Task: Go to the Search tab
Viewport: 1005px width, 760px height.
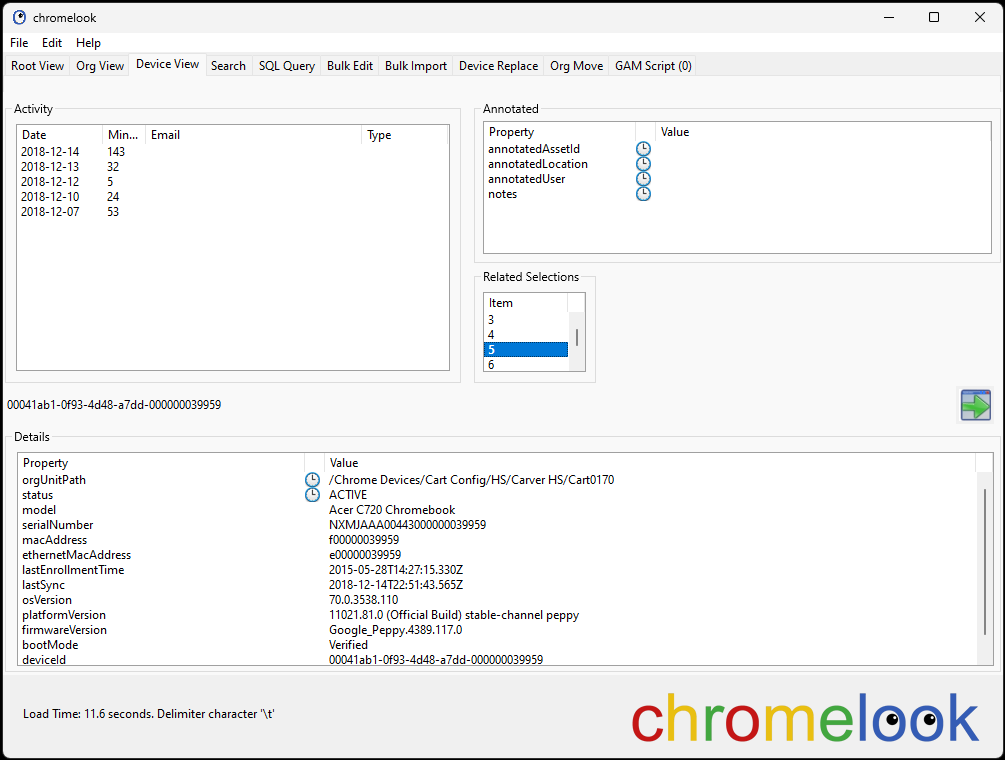Action: 228,66
